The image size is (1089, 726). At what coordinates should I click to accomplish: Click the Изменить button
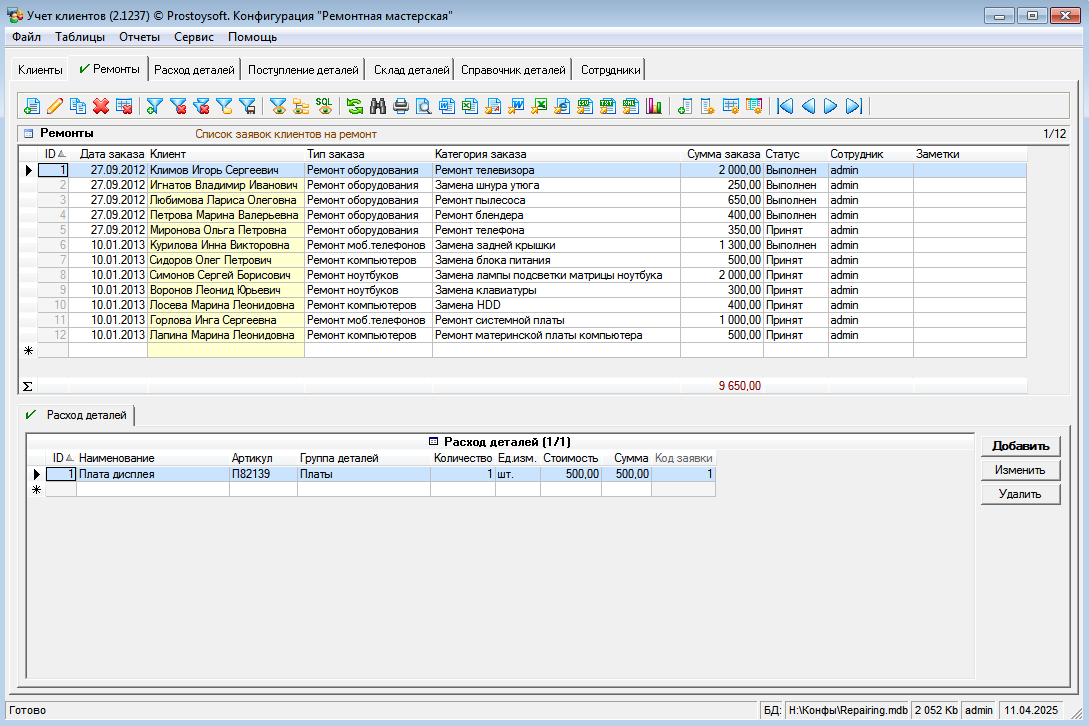coord(1020,470)
